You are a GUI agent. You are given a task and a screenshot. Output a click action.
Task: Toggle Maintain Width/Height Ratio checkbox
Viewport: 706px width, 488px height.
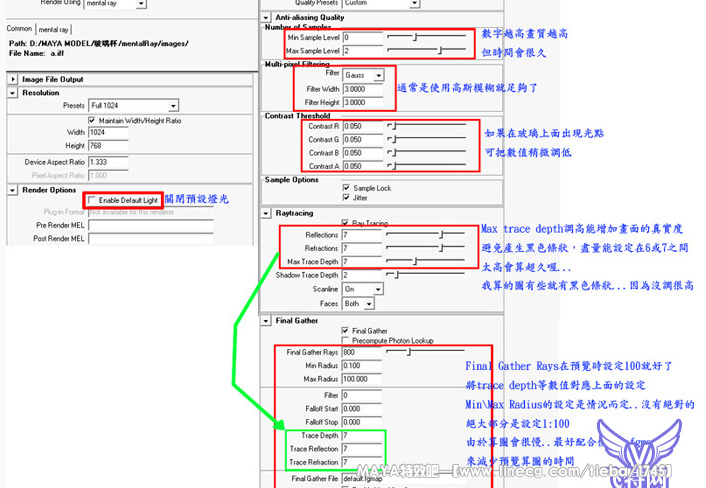tap(92, 120)
